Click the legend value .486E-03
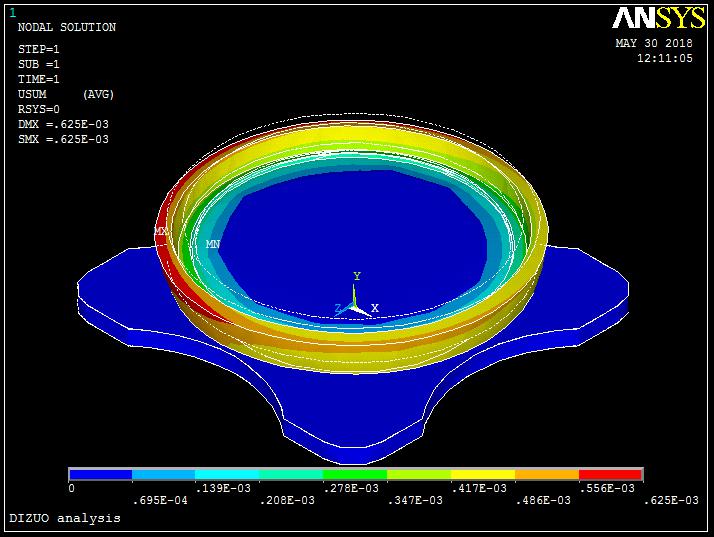The height and width of the screenshot is (537, 714). click(543, 501)
